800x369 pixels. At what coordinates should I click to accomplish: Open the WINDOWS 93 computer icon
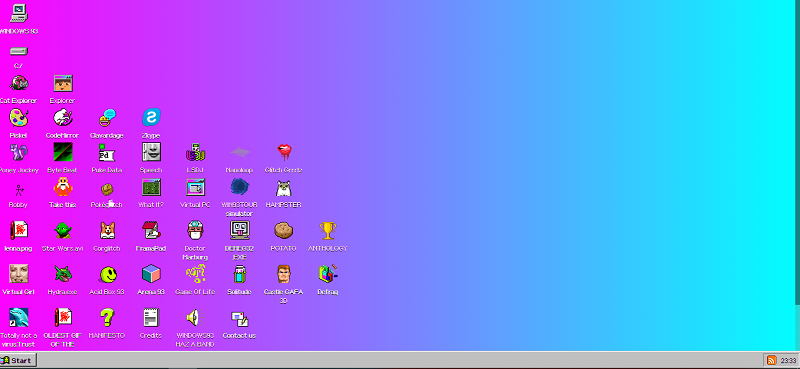pyautogui.click(x=18, y=13)
